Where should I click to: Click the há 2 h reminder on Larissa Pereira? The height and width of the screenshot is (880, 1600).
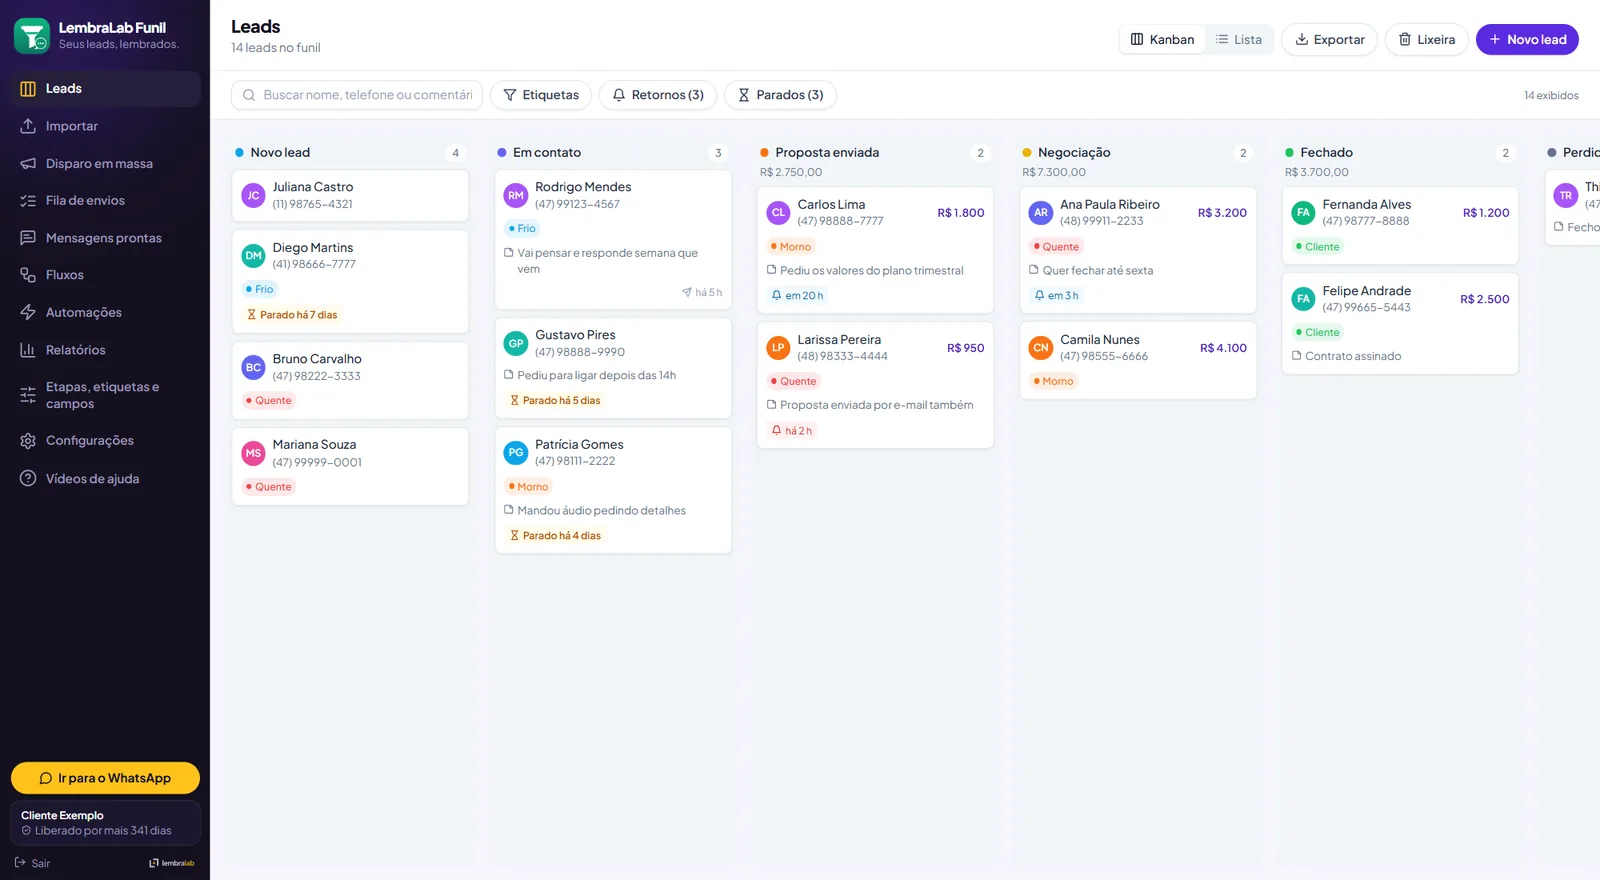[x=791, y=431]
